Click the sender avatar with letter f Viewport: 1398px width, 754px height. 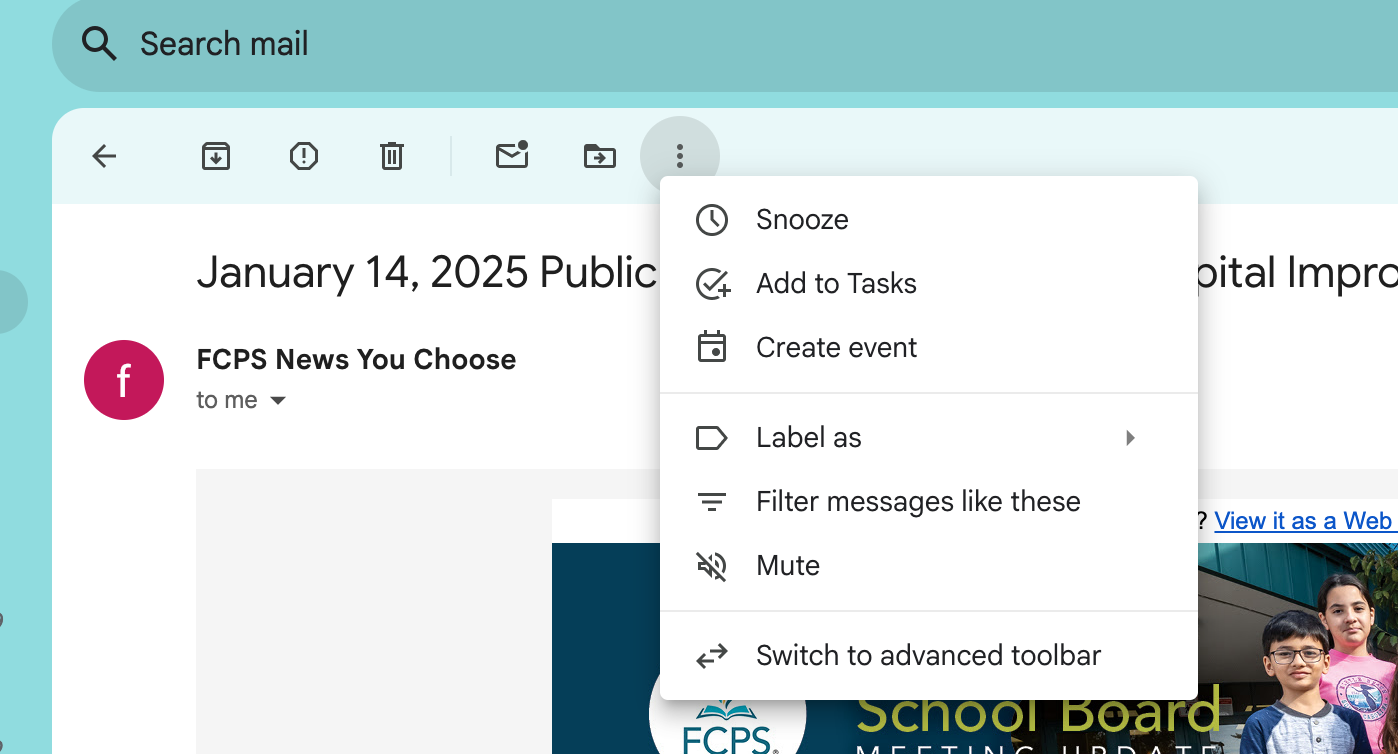(124, 380)
